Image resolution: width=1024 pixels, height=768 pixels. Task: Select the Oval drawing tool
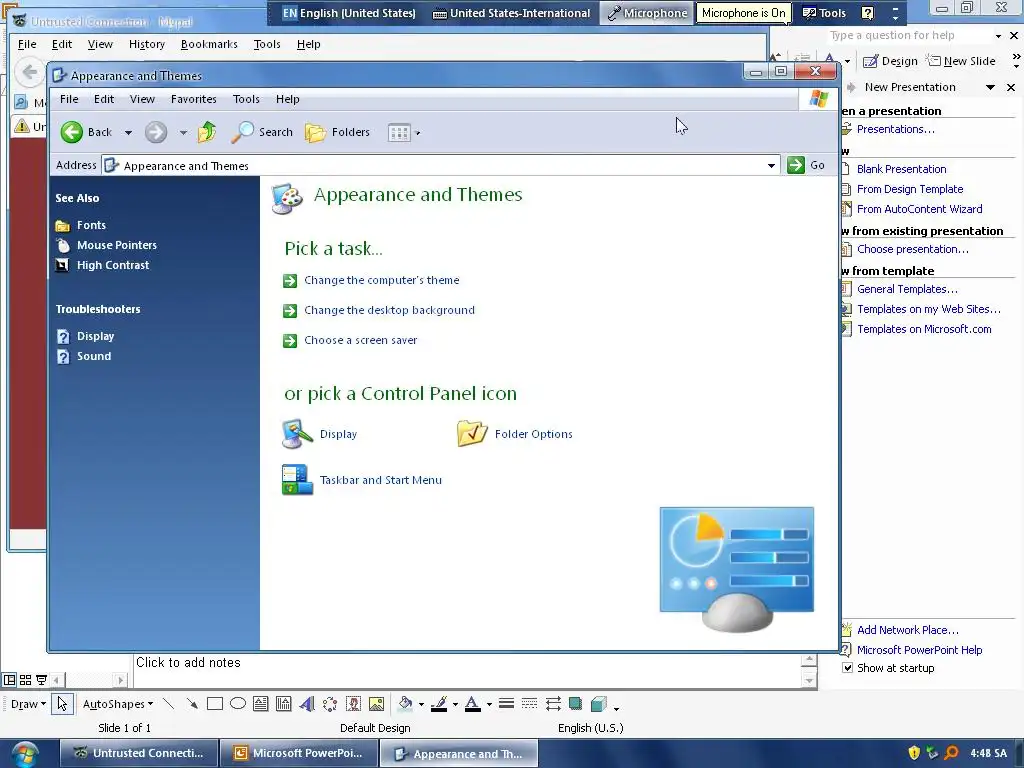tap(238, 704)
